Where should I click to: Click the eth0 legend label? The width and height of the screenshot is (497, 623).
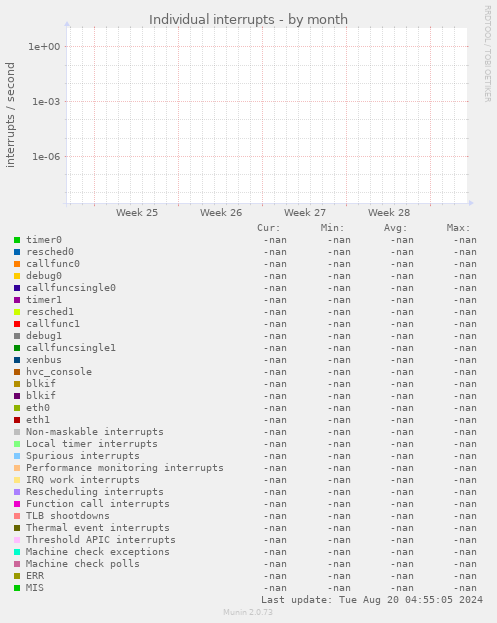pos(38,408)
